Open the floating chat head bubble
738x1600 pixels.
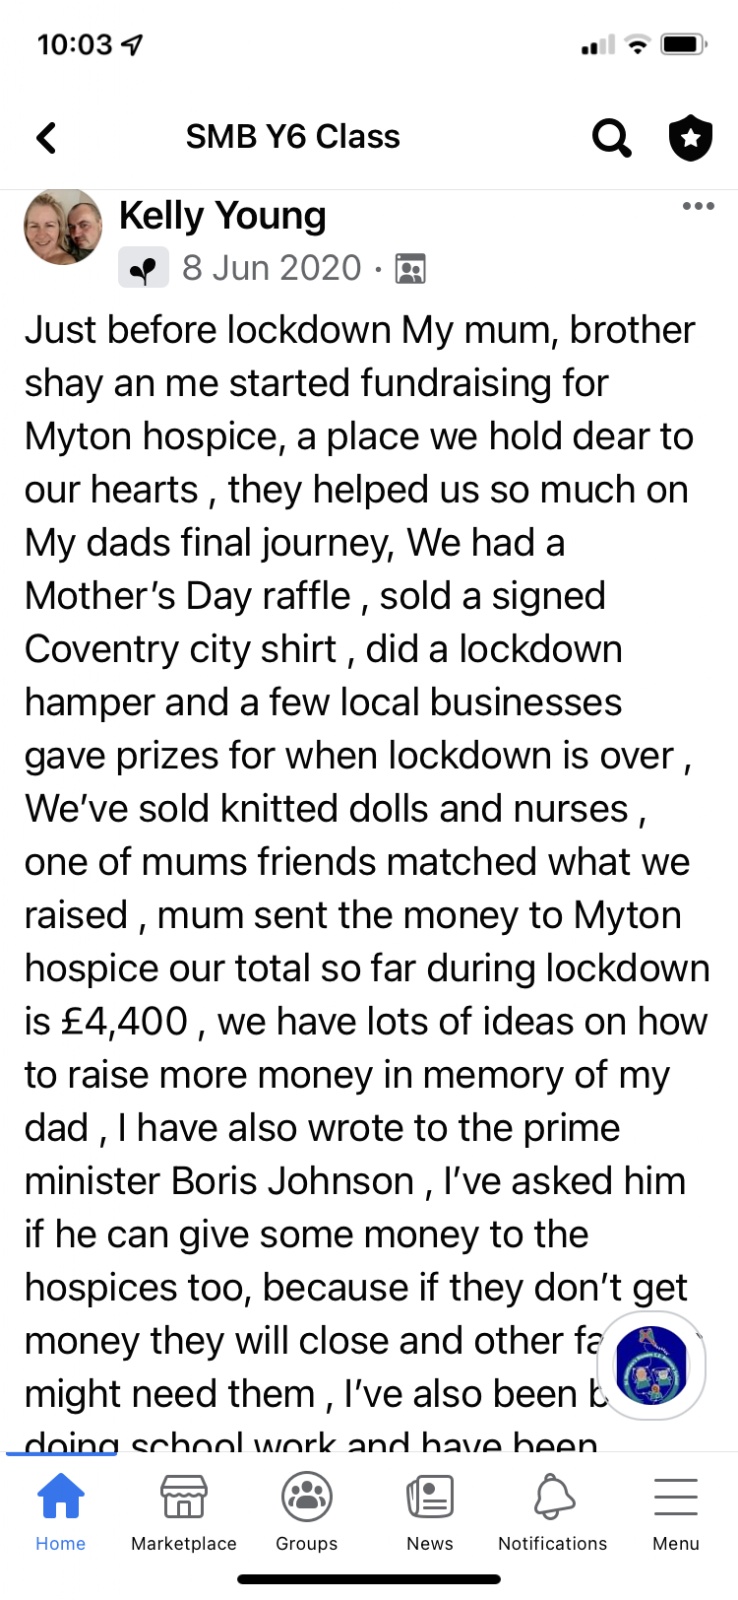pos(651,1366)
